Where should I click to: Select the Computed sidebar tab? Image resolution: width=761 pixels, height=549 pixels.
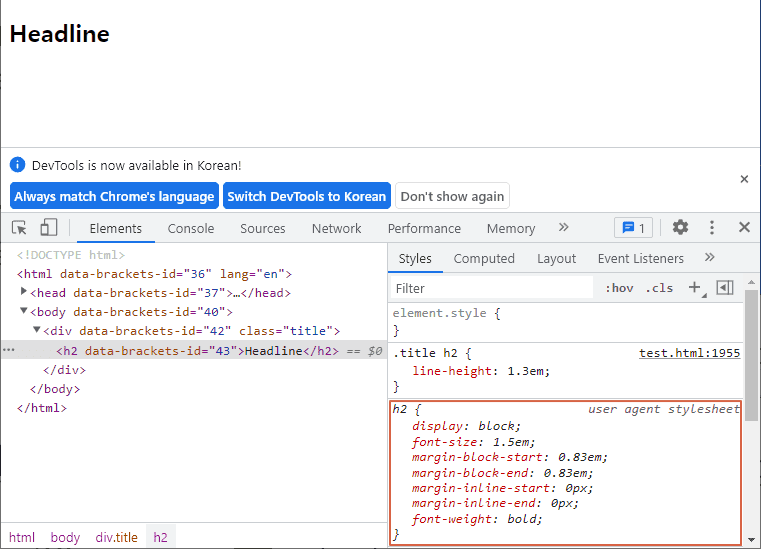click(484, 258)
